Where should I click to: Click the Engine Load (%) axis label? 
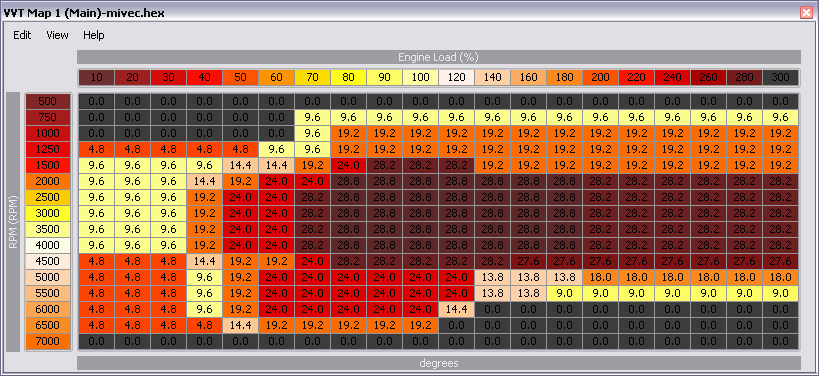[439, 57]
